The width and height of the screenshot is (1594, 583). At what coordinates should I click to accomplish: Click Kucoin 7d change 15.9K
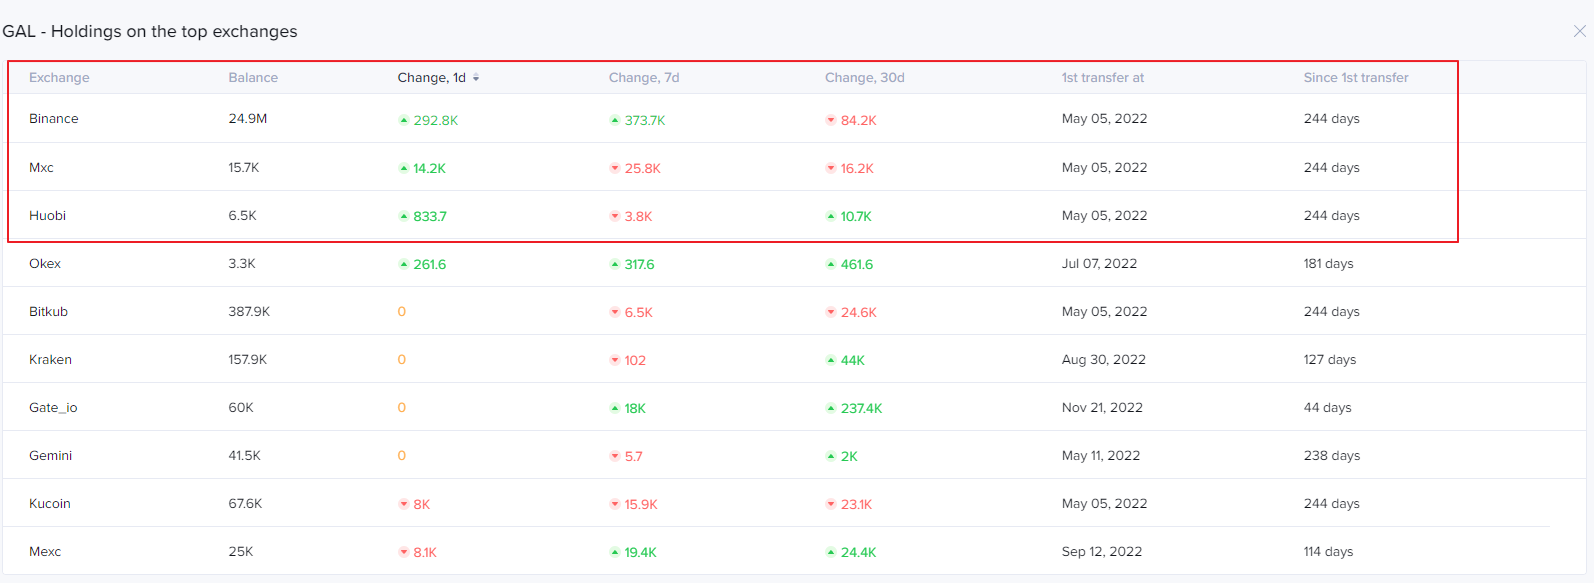pos(641,504)
